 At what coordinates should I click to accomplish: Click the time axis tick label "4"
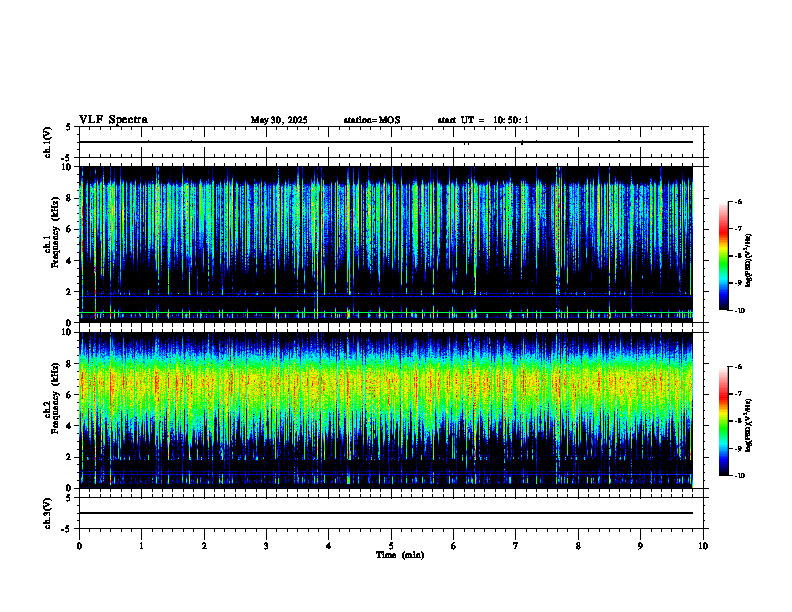tap(329, 546)
